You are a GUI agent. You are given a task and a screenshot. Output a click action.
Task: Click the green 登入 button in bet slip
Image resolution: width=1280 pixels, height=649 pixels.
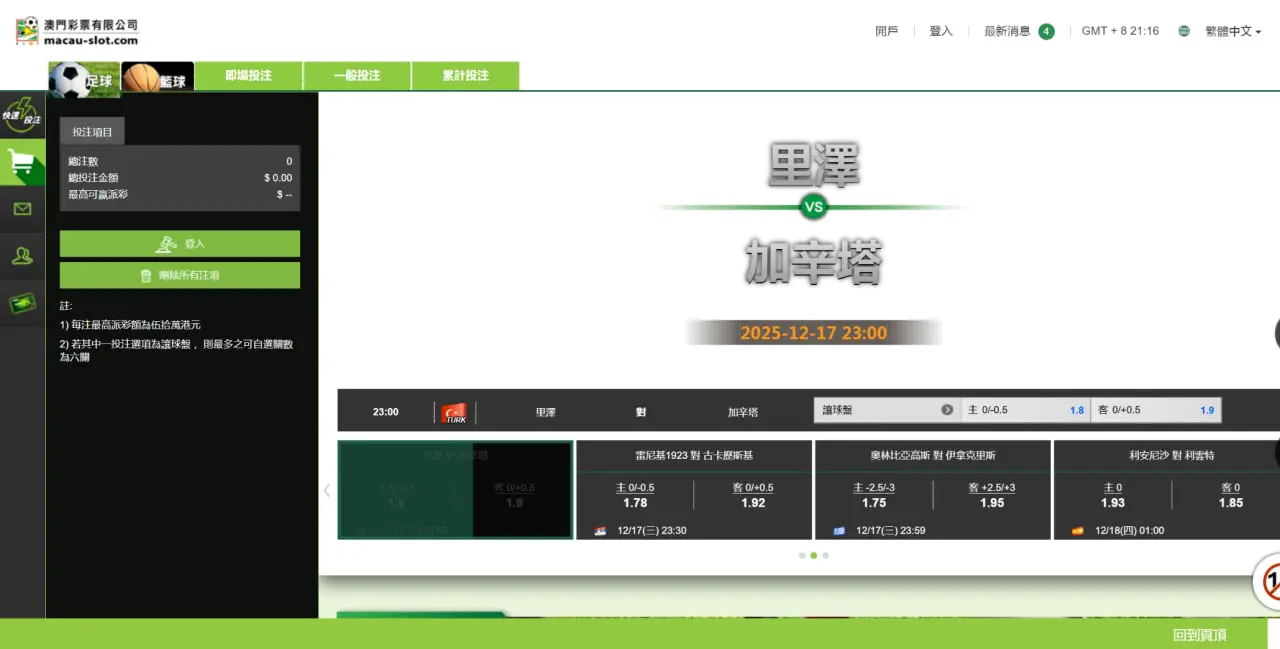click(x=180, y=244)
